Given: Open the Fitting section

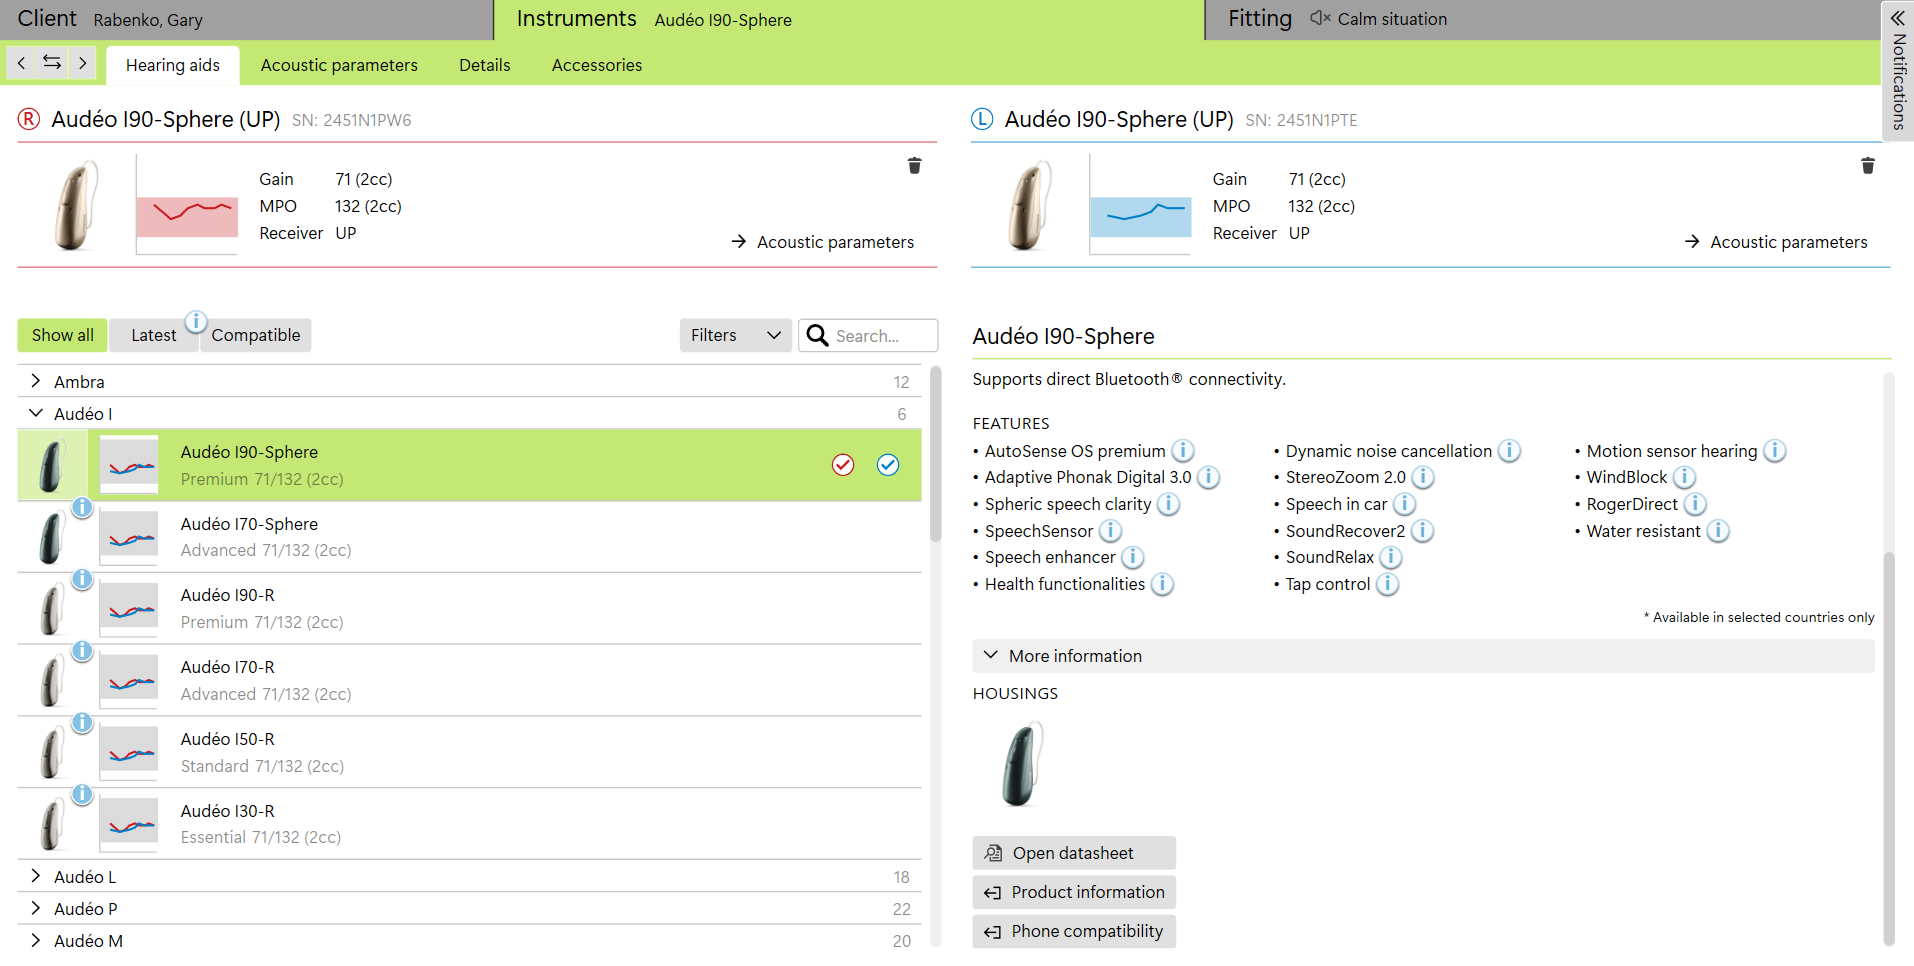Looking at the screenshot, I should click(1542, 19).
